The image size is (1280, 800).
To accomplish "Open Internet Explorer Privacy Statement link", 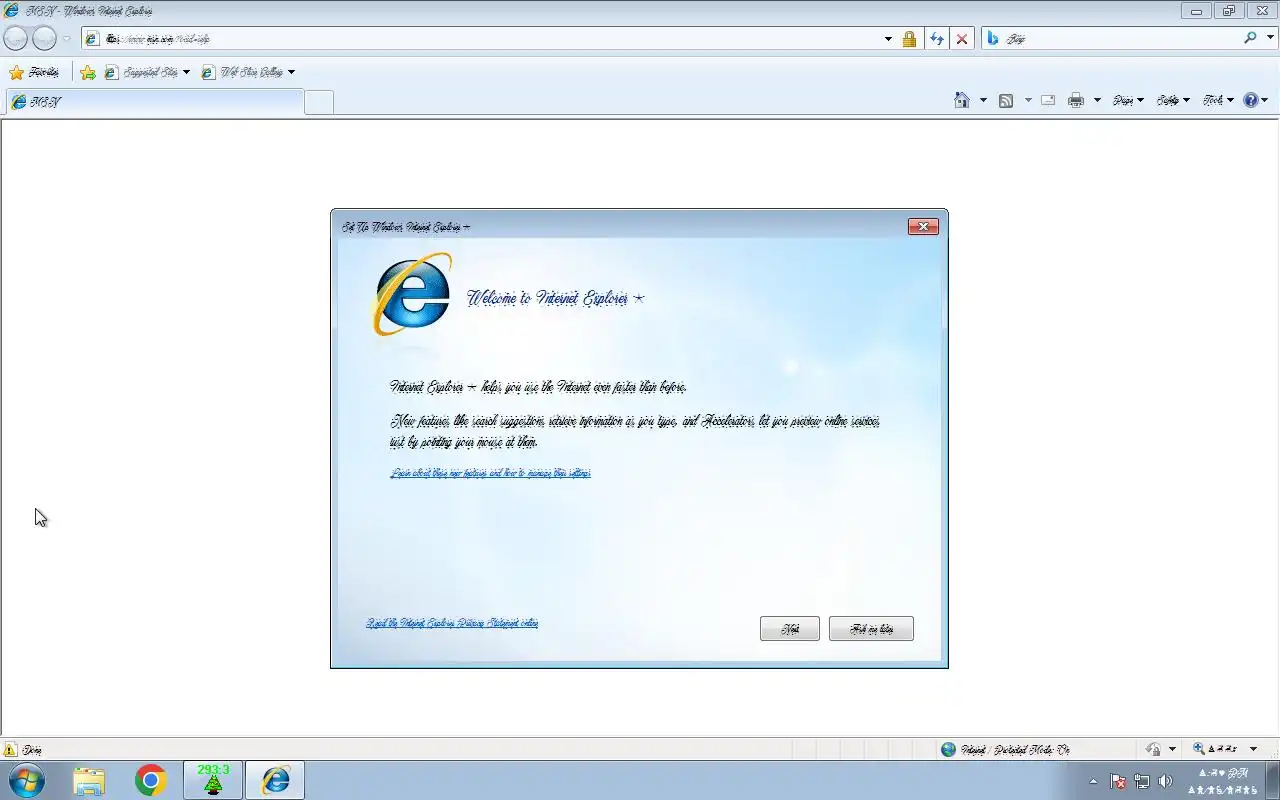I will pos(452,623).
